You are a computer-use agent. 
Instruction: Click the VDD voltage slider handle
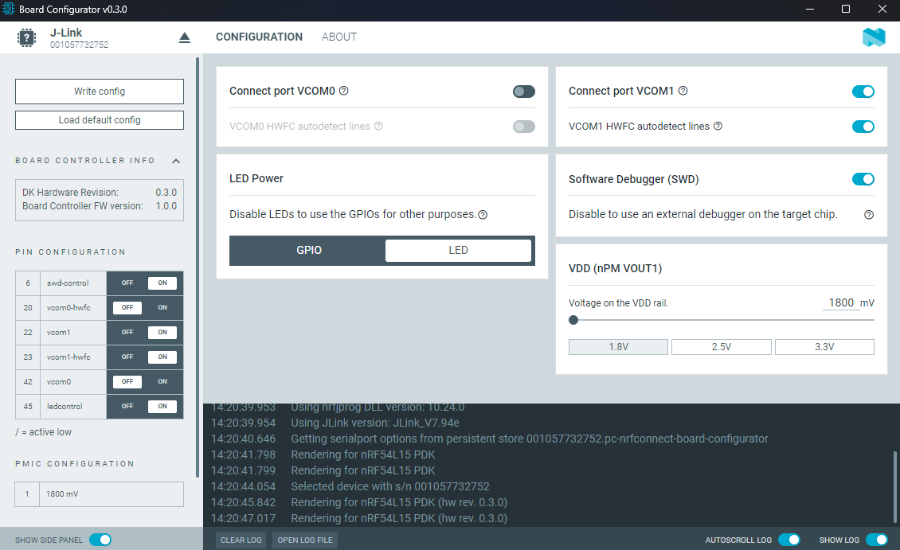[x=573, y=320]
